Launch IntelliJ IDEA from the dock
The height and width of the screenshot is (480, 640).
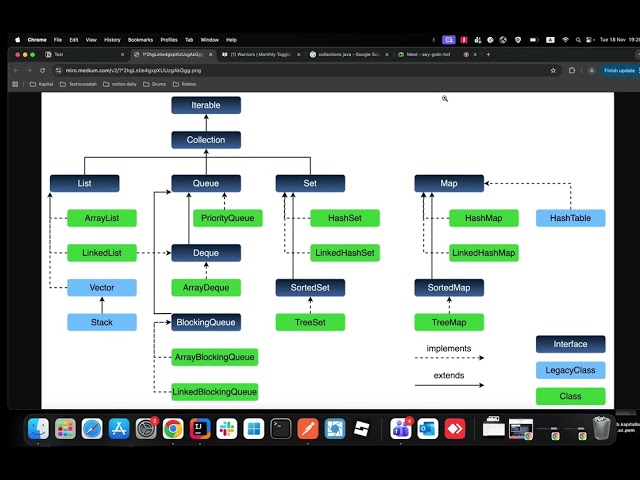(x=200, y=429)
